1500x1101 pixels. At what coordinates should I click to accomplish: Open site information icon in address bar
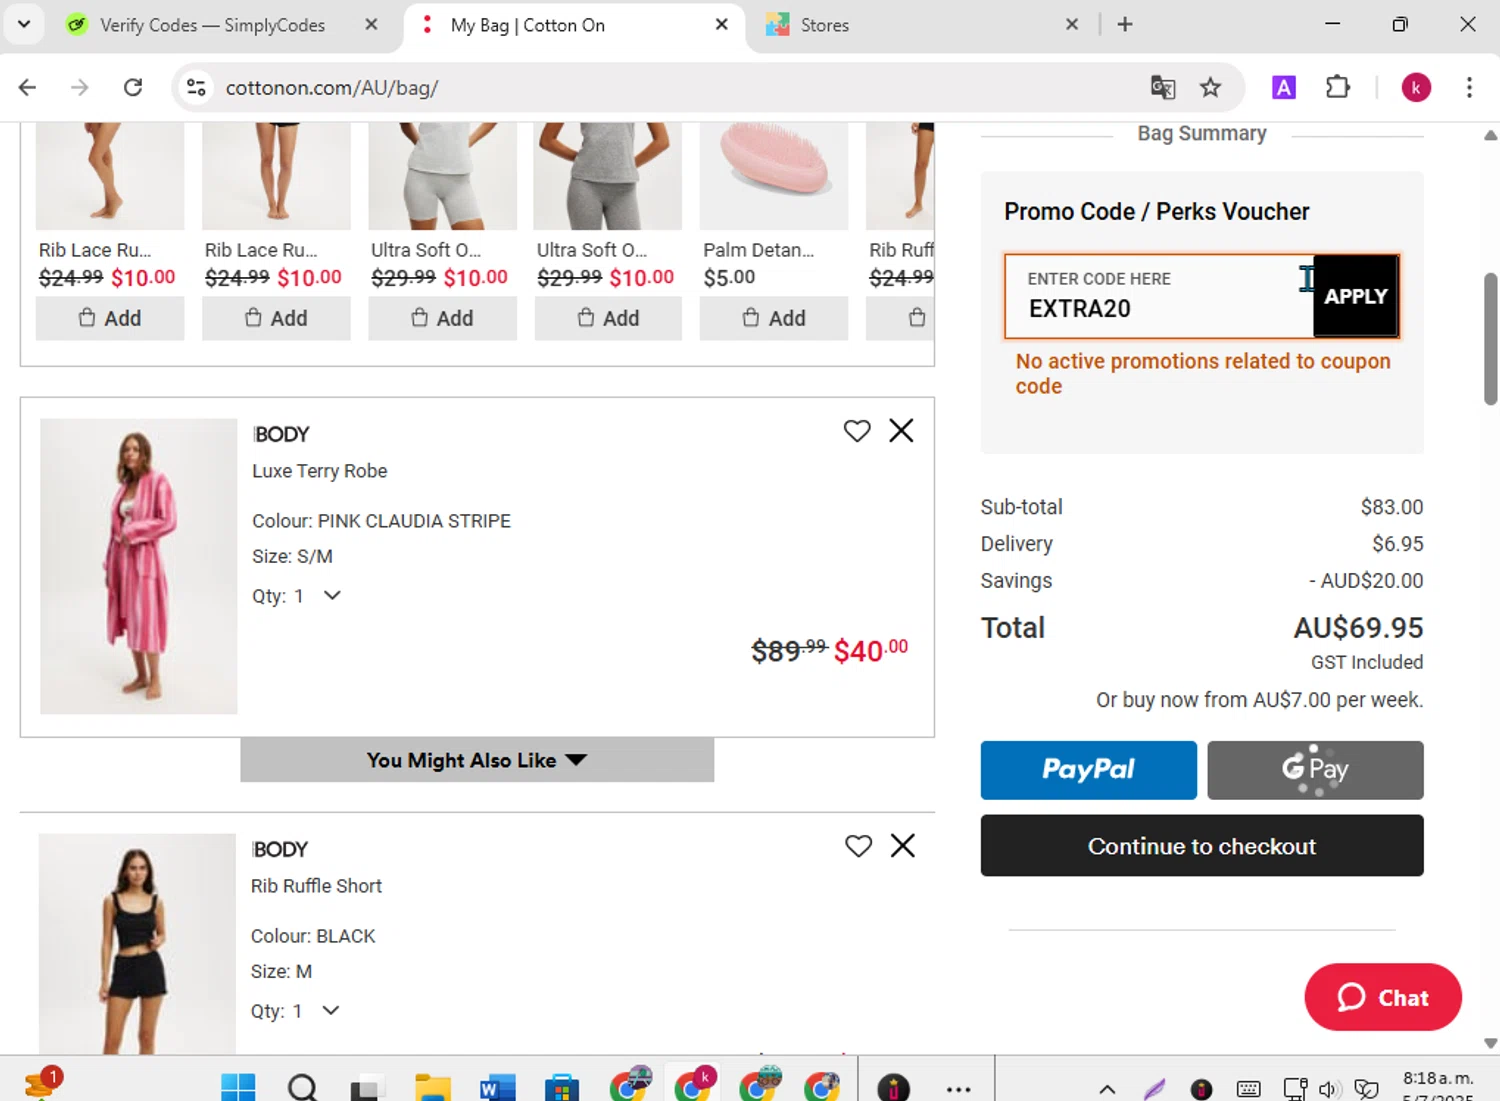coord(196,87)
